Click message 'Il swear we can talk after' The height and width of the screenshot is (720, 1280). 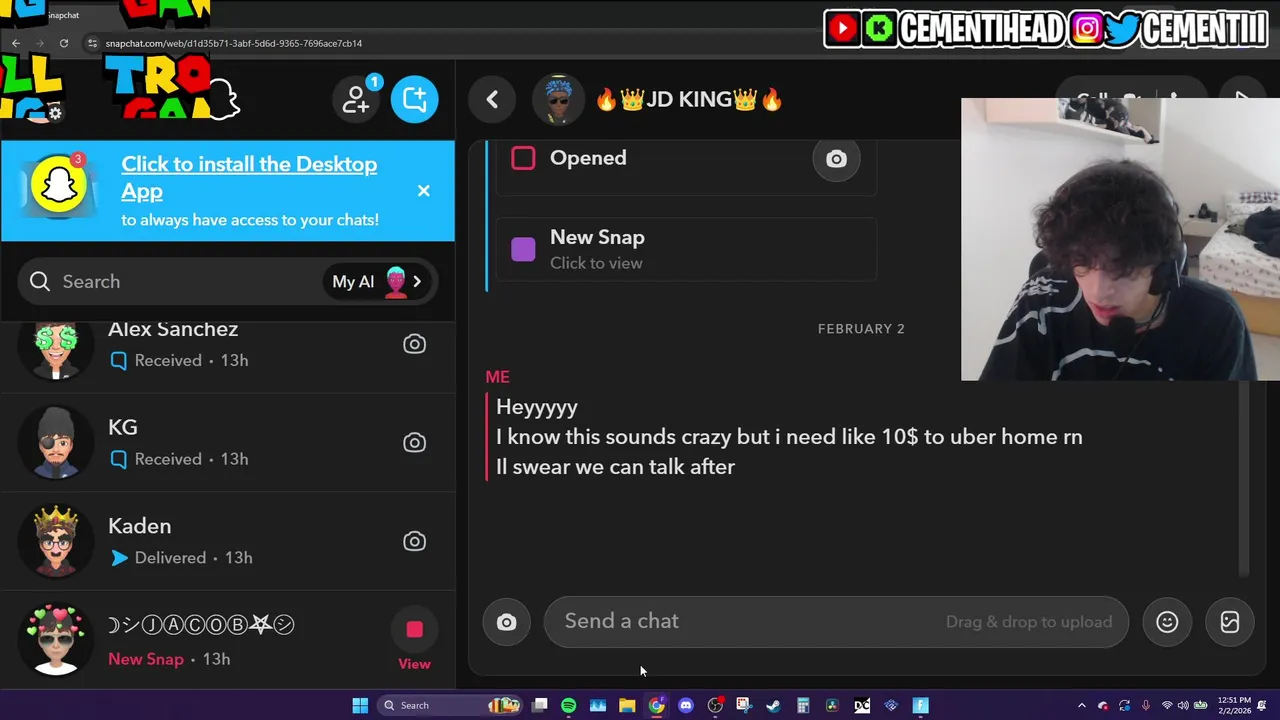(615, 467)
